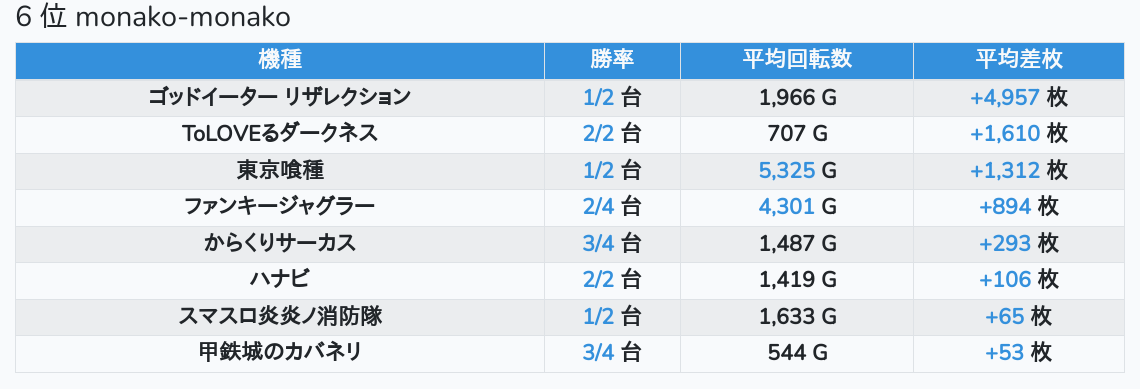
Task: Open the +293 average difference link
Action: click(1005, 244)
